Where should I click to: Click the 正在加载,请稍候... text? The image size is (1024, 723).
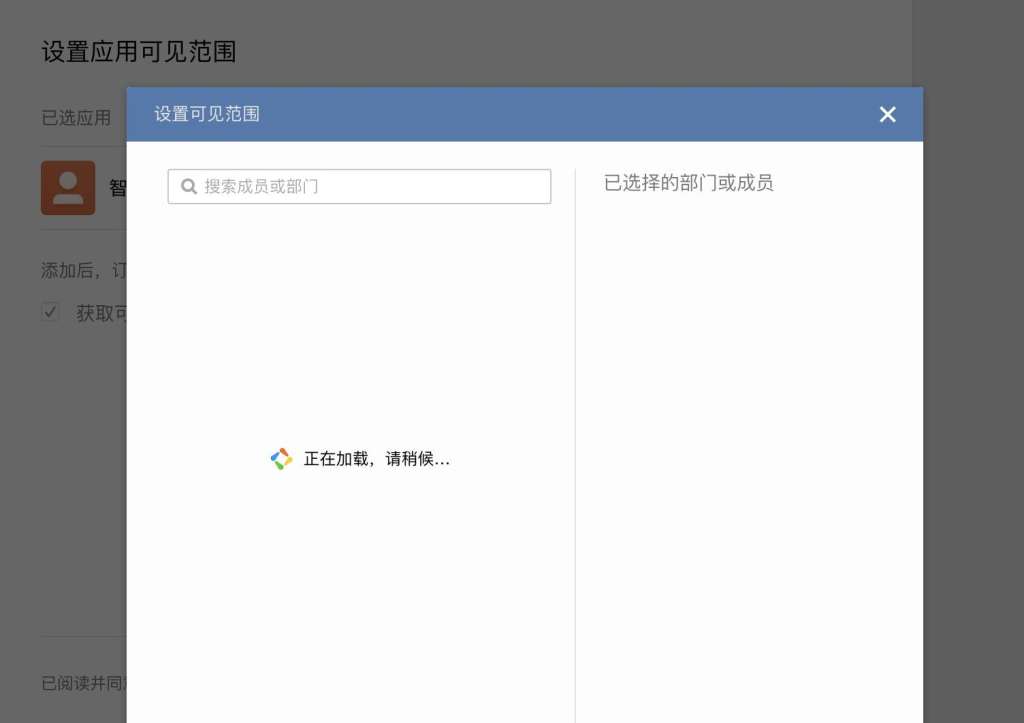tap(377, 458)
